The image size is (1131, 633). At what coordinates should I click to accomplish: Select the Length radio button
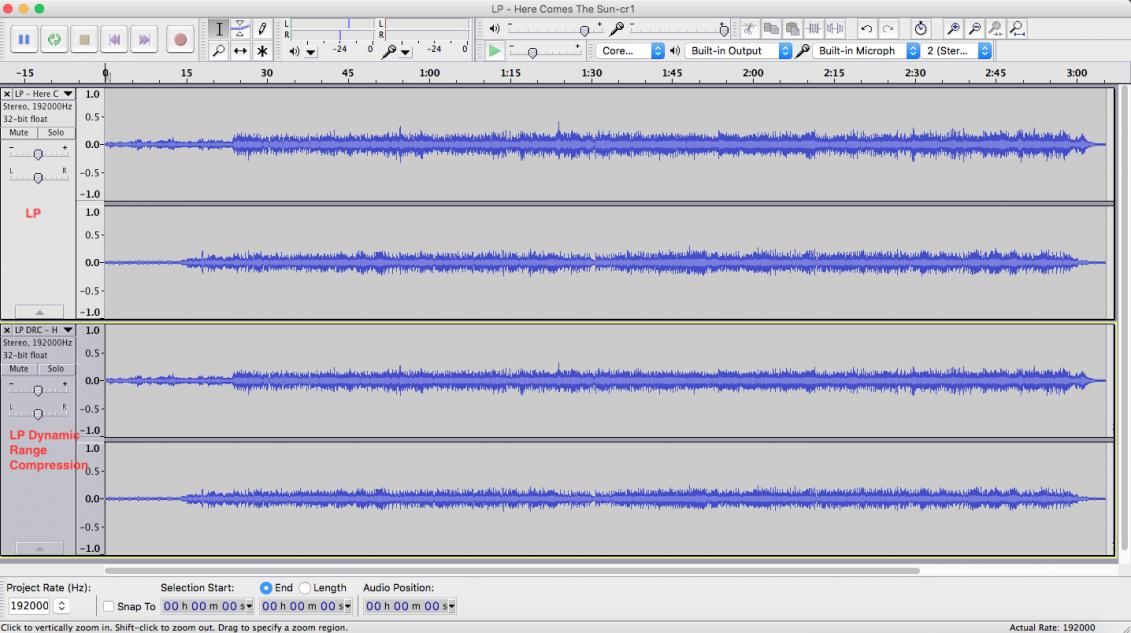(x=305, y=588)
